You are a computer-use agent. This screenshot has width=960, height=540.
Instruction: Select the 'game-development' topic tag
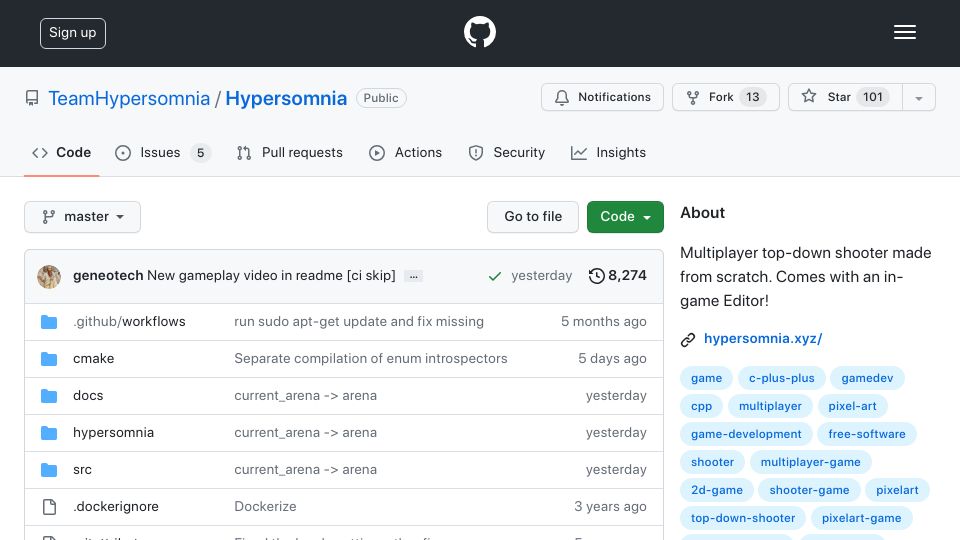(x=746, y=435)
